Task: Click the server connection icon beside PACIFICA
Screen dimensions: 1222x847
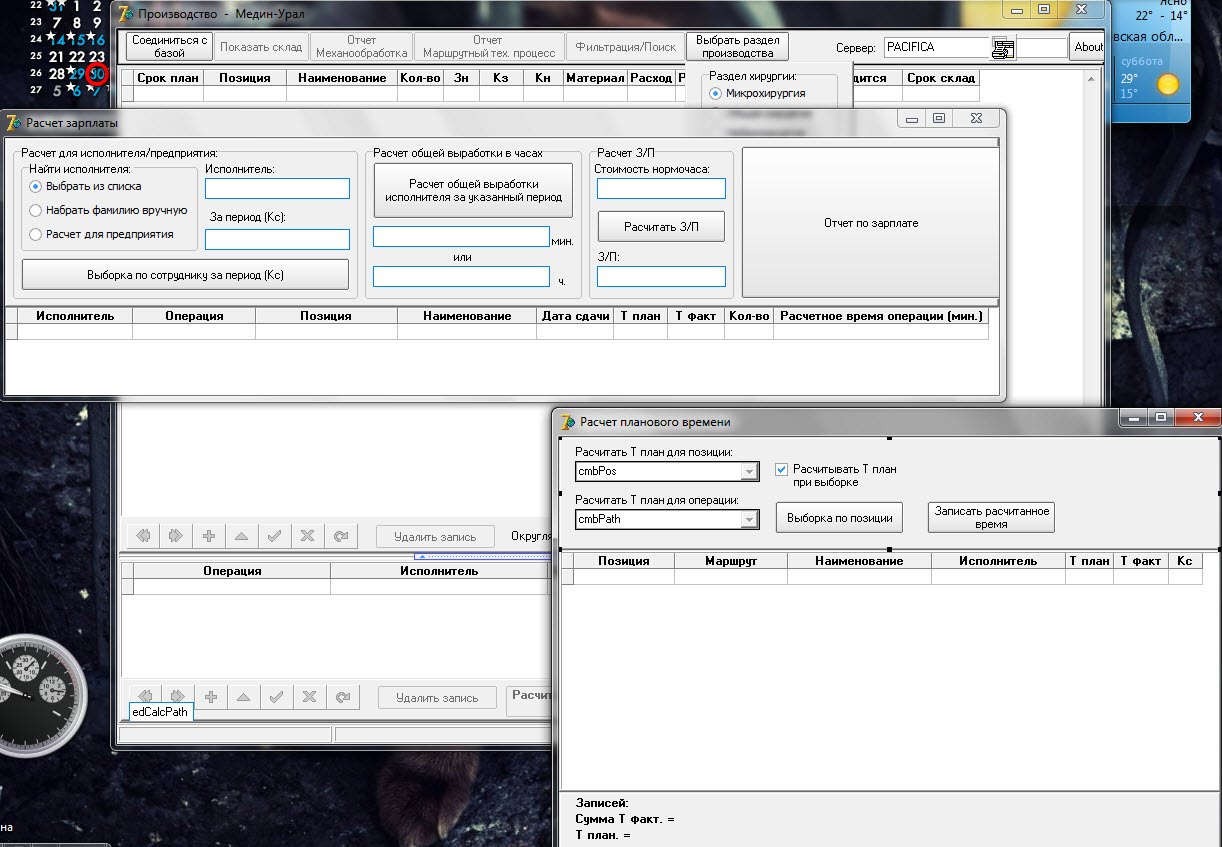Action: point(1003,48)
